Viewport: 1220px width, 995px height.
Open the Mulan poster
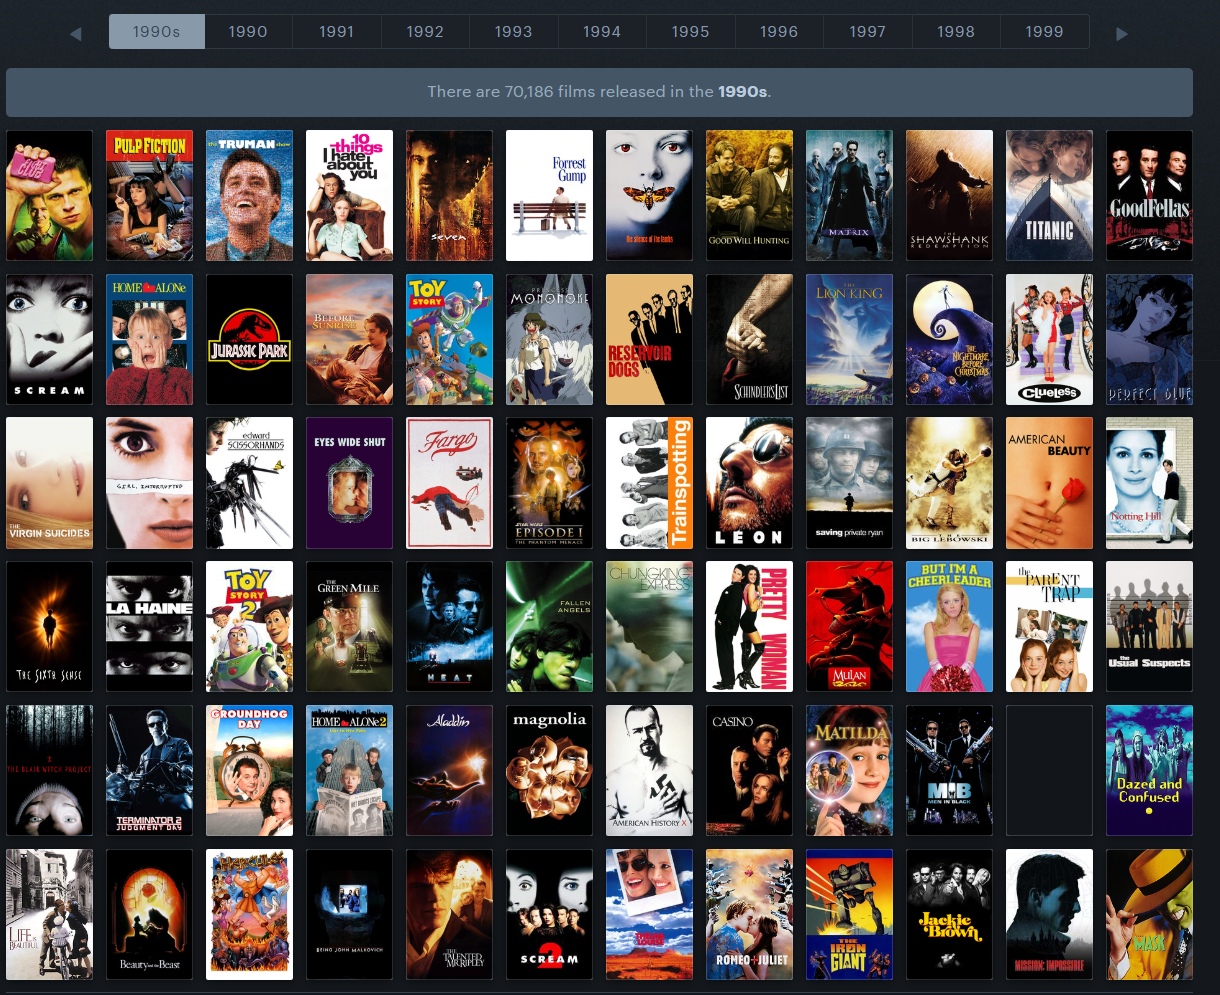pyautogui.click(x=850, y=627)
